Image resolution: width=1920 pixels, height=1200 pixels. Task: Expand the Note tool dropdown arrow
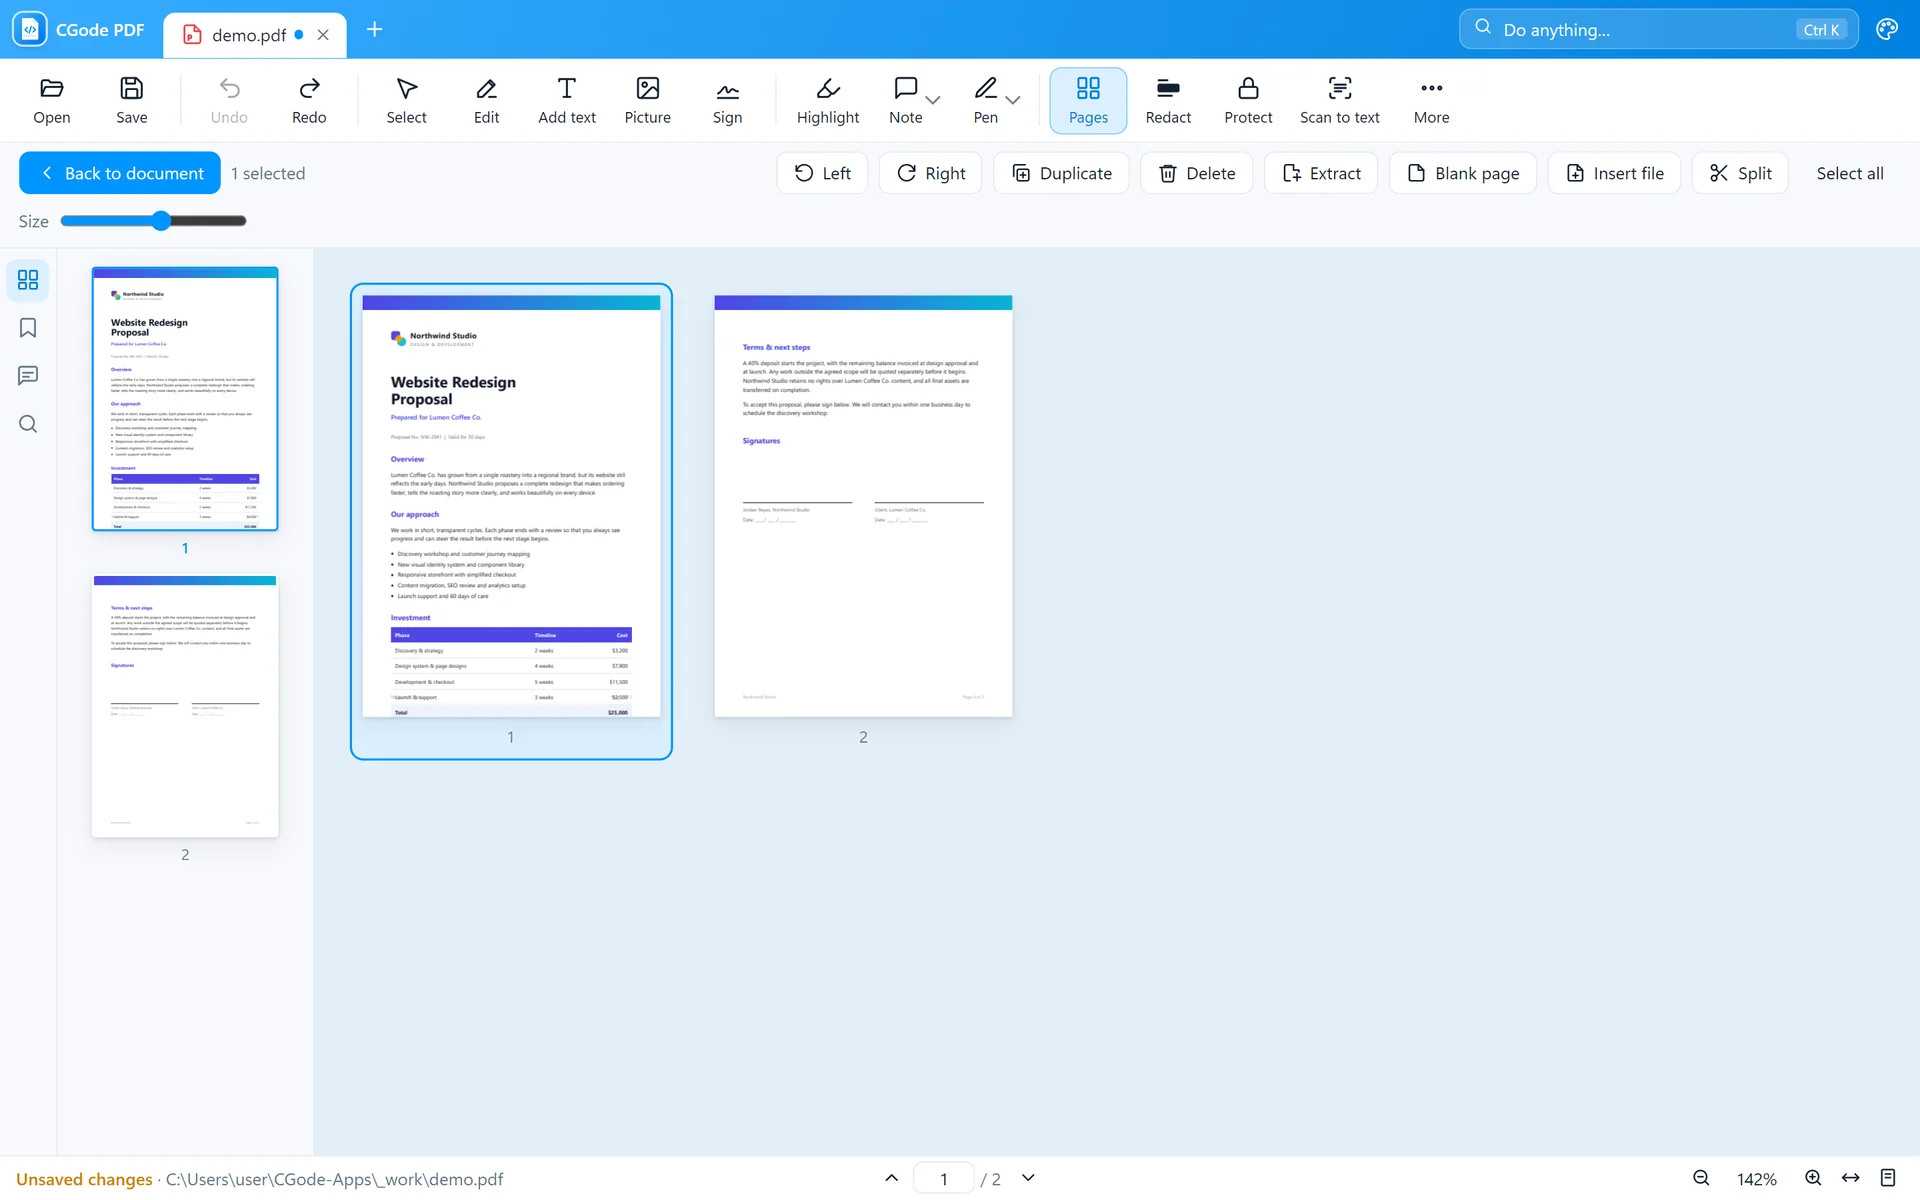[933, 100]
